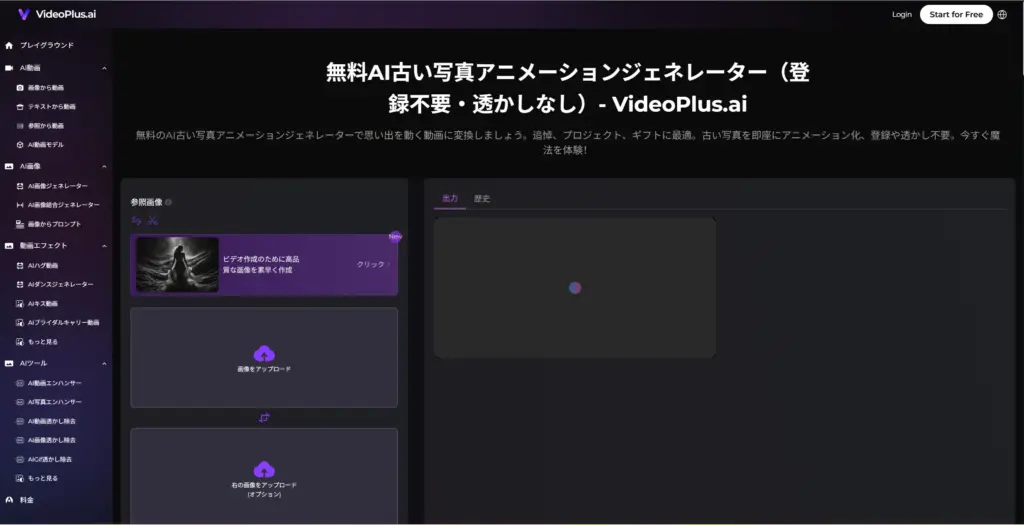The image size is (1024, 525).
Task: Click the icon beside 動画エフェクト section
Action: pos(9,246)
